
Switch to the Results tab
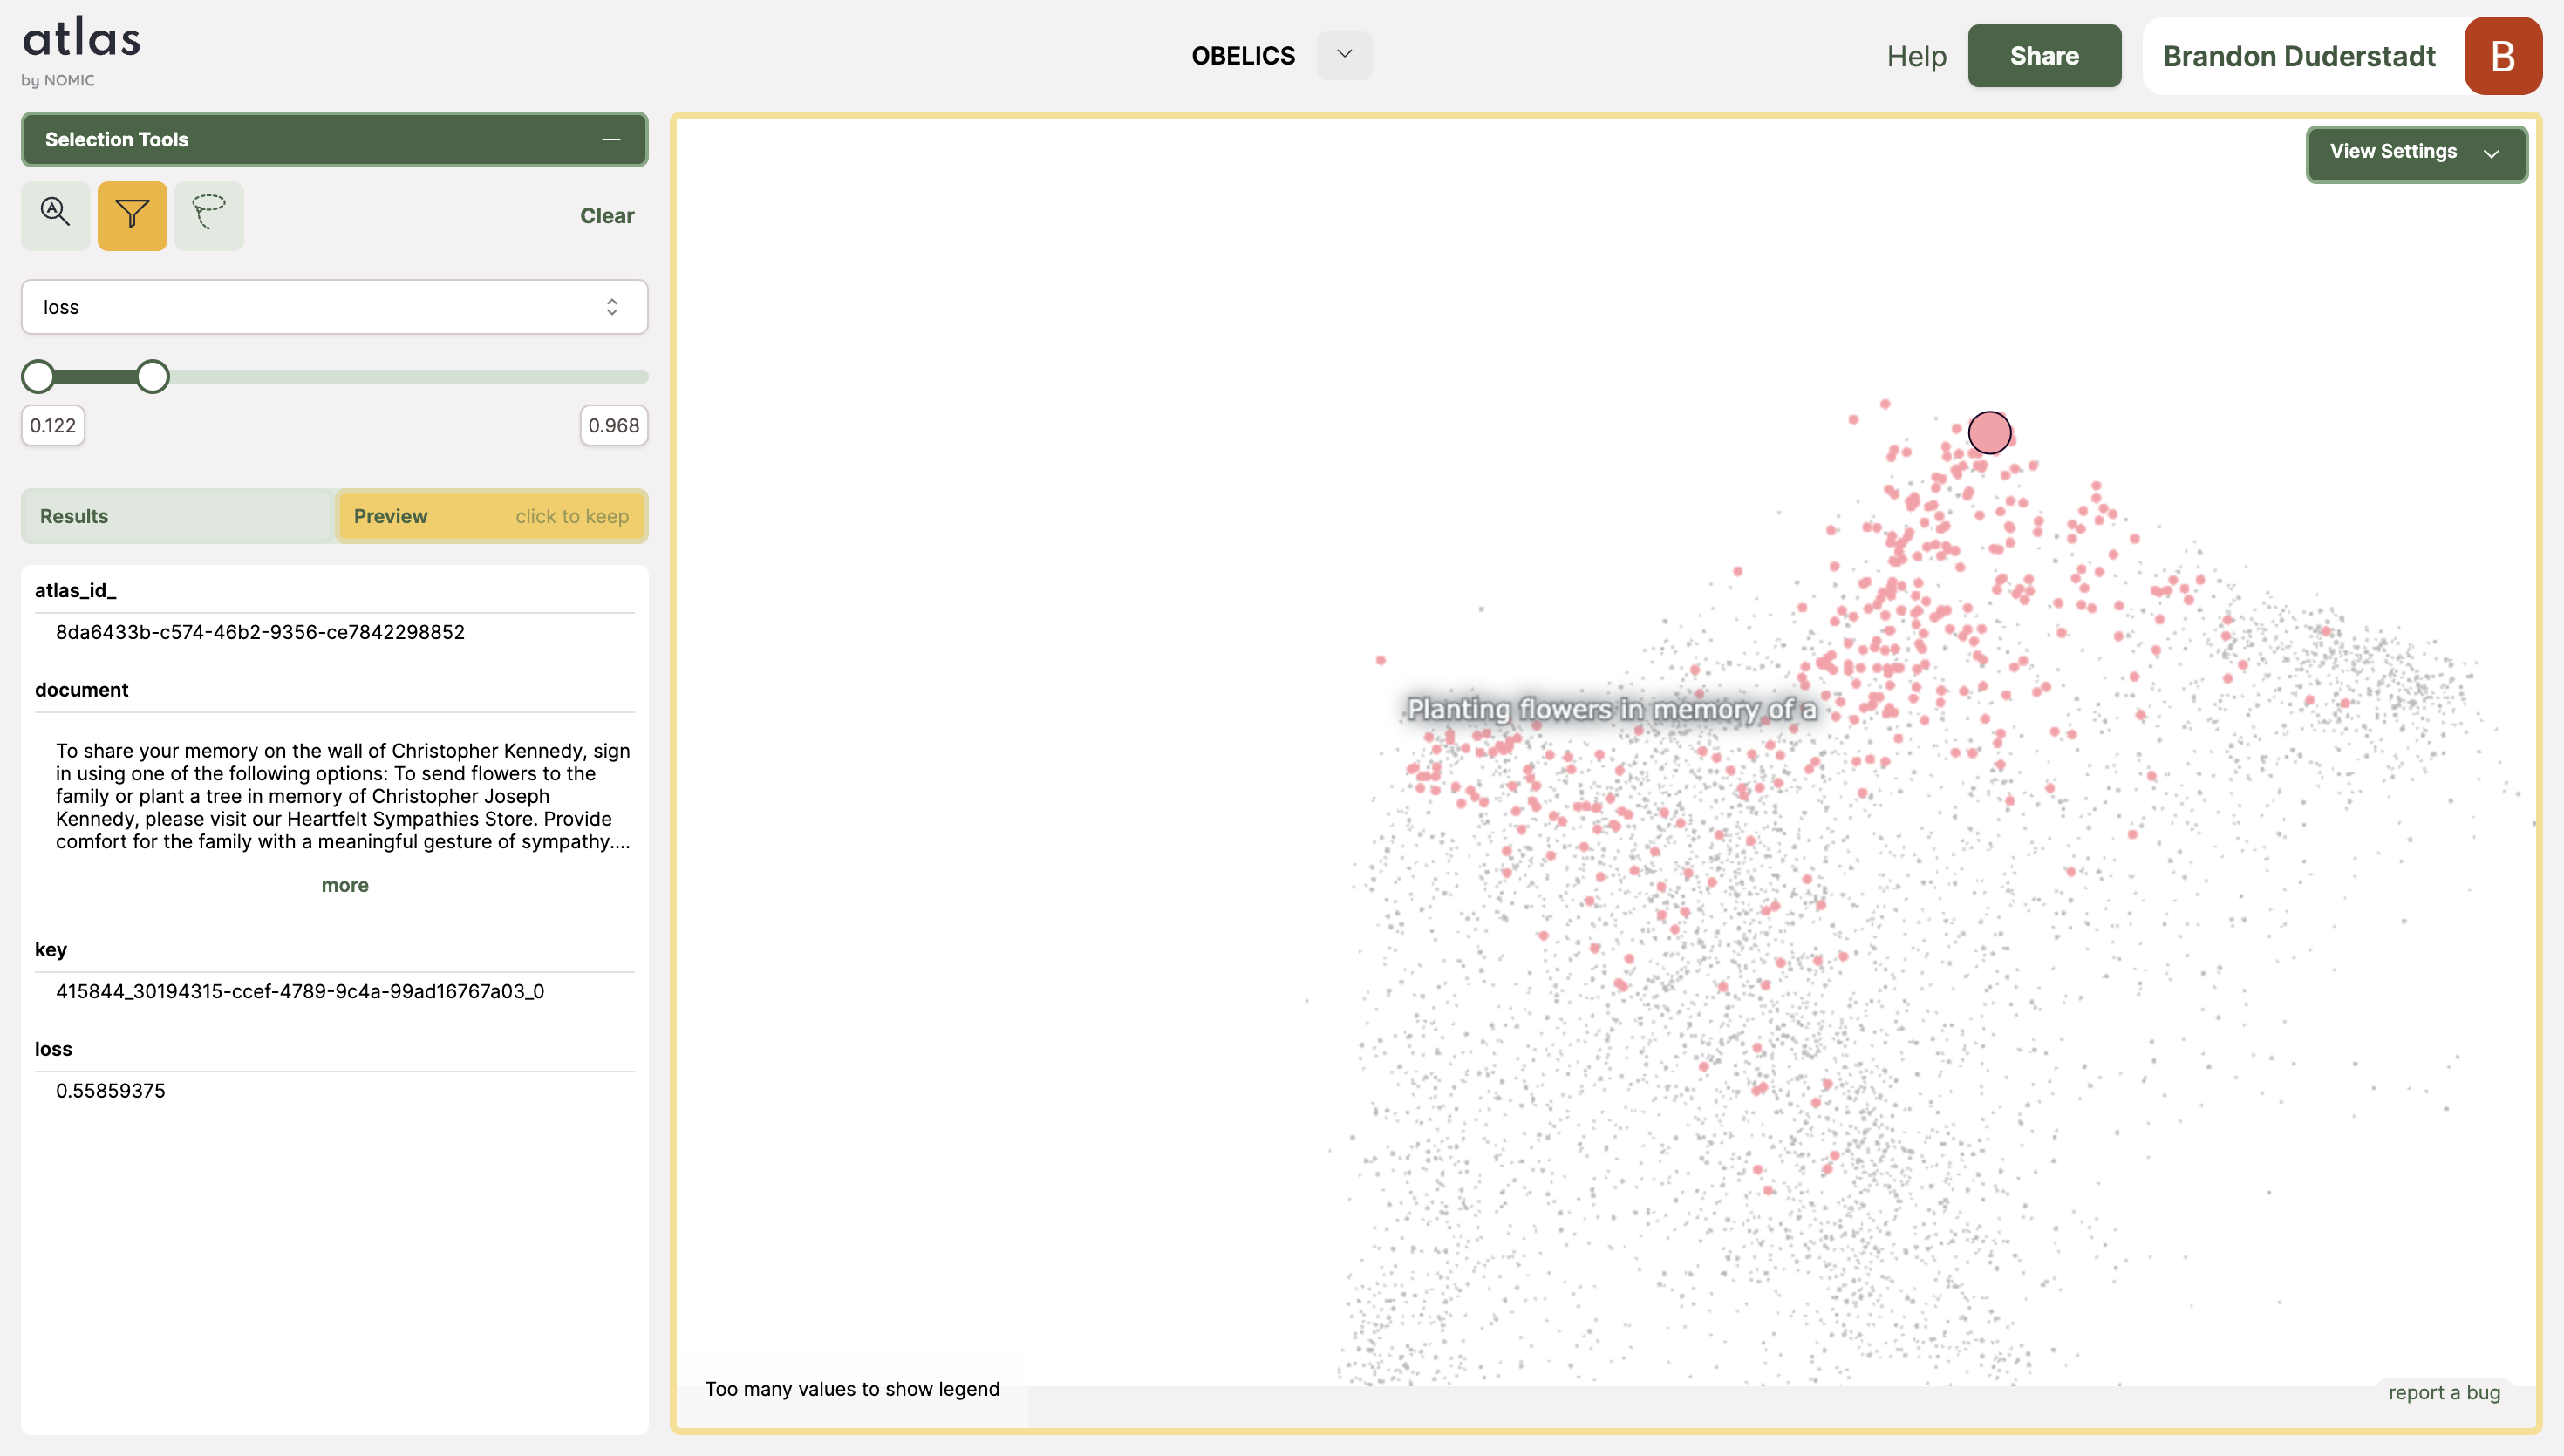coord(177,516)
